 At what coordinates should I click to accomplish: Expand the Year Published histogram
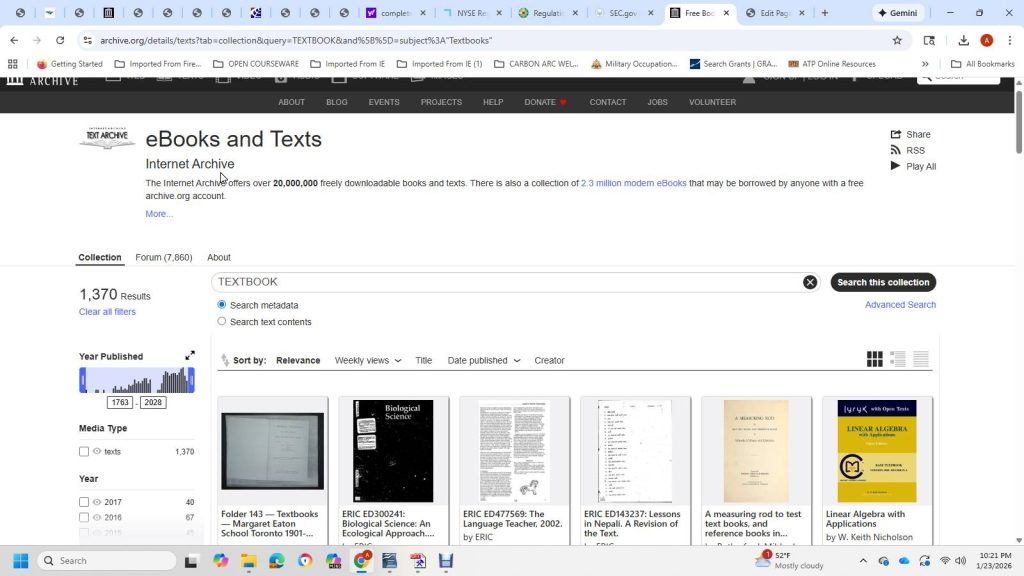190,356
